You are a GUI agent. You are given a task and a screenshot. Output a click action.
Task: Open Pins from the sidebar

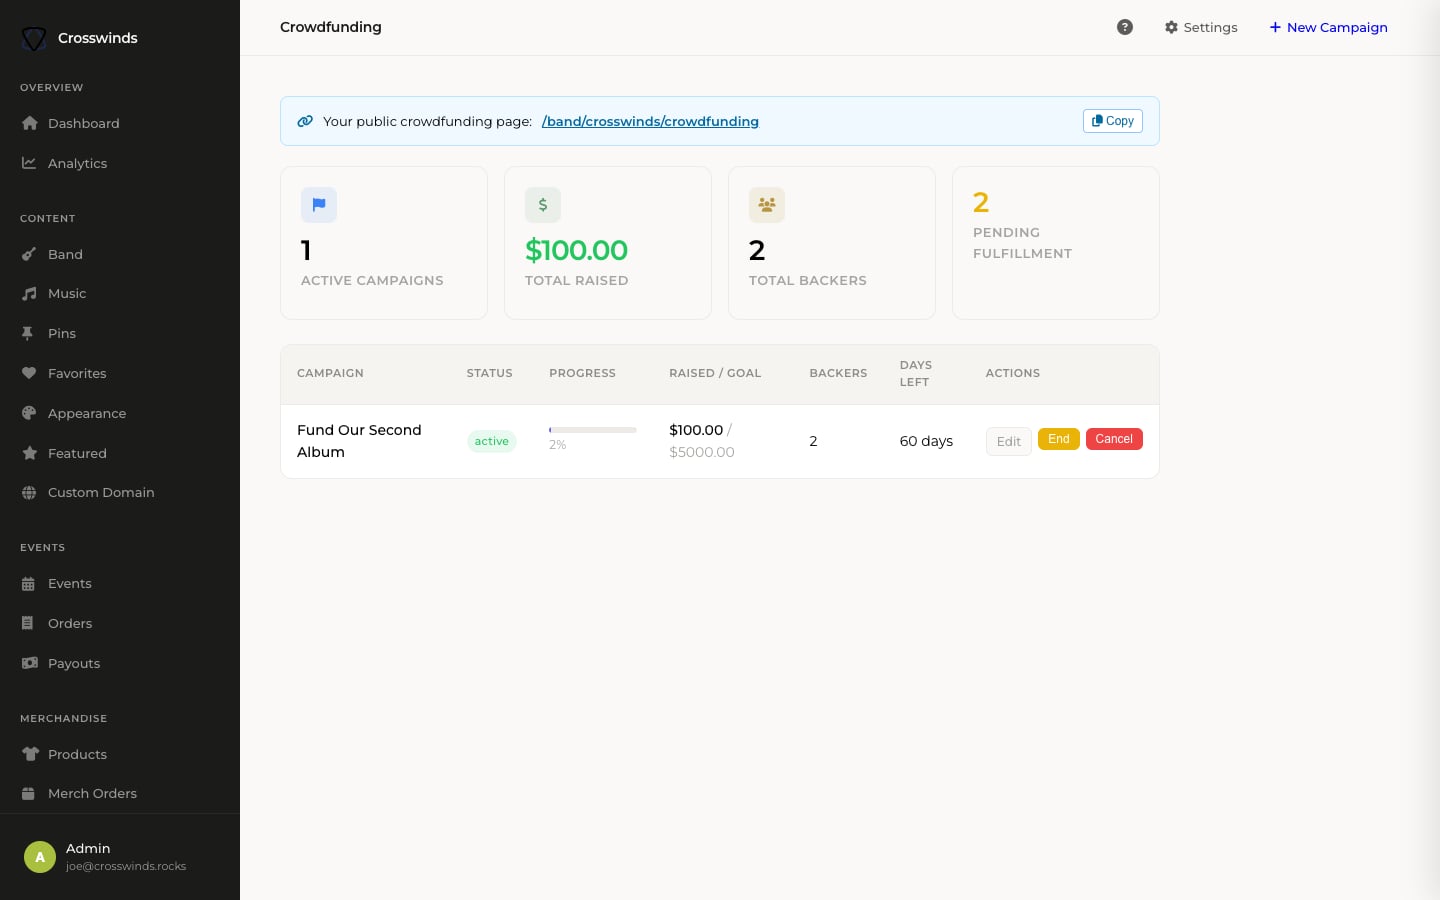click(x=120, y=333)
